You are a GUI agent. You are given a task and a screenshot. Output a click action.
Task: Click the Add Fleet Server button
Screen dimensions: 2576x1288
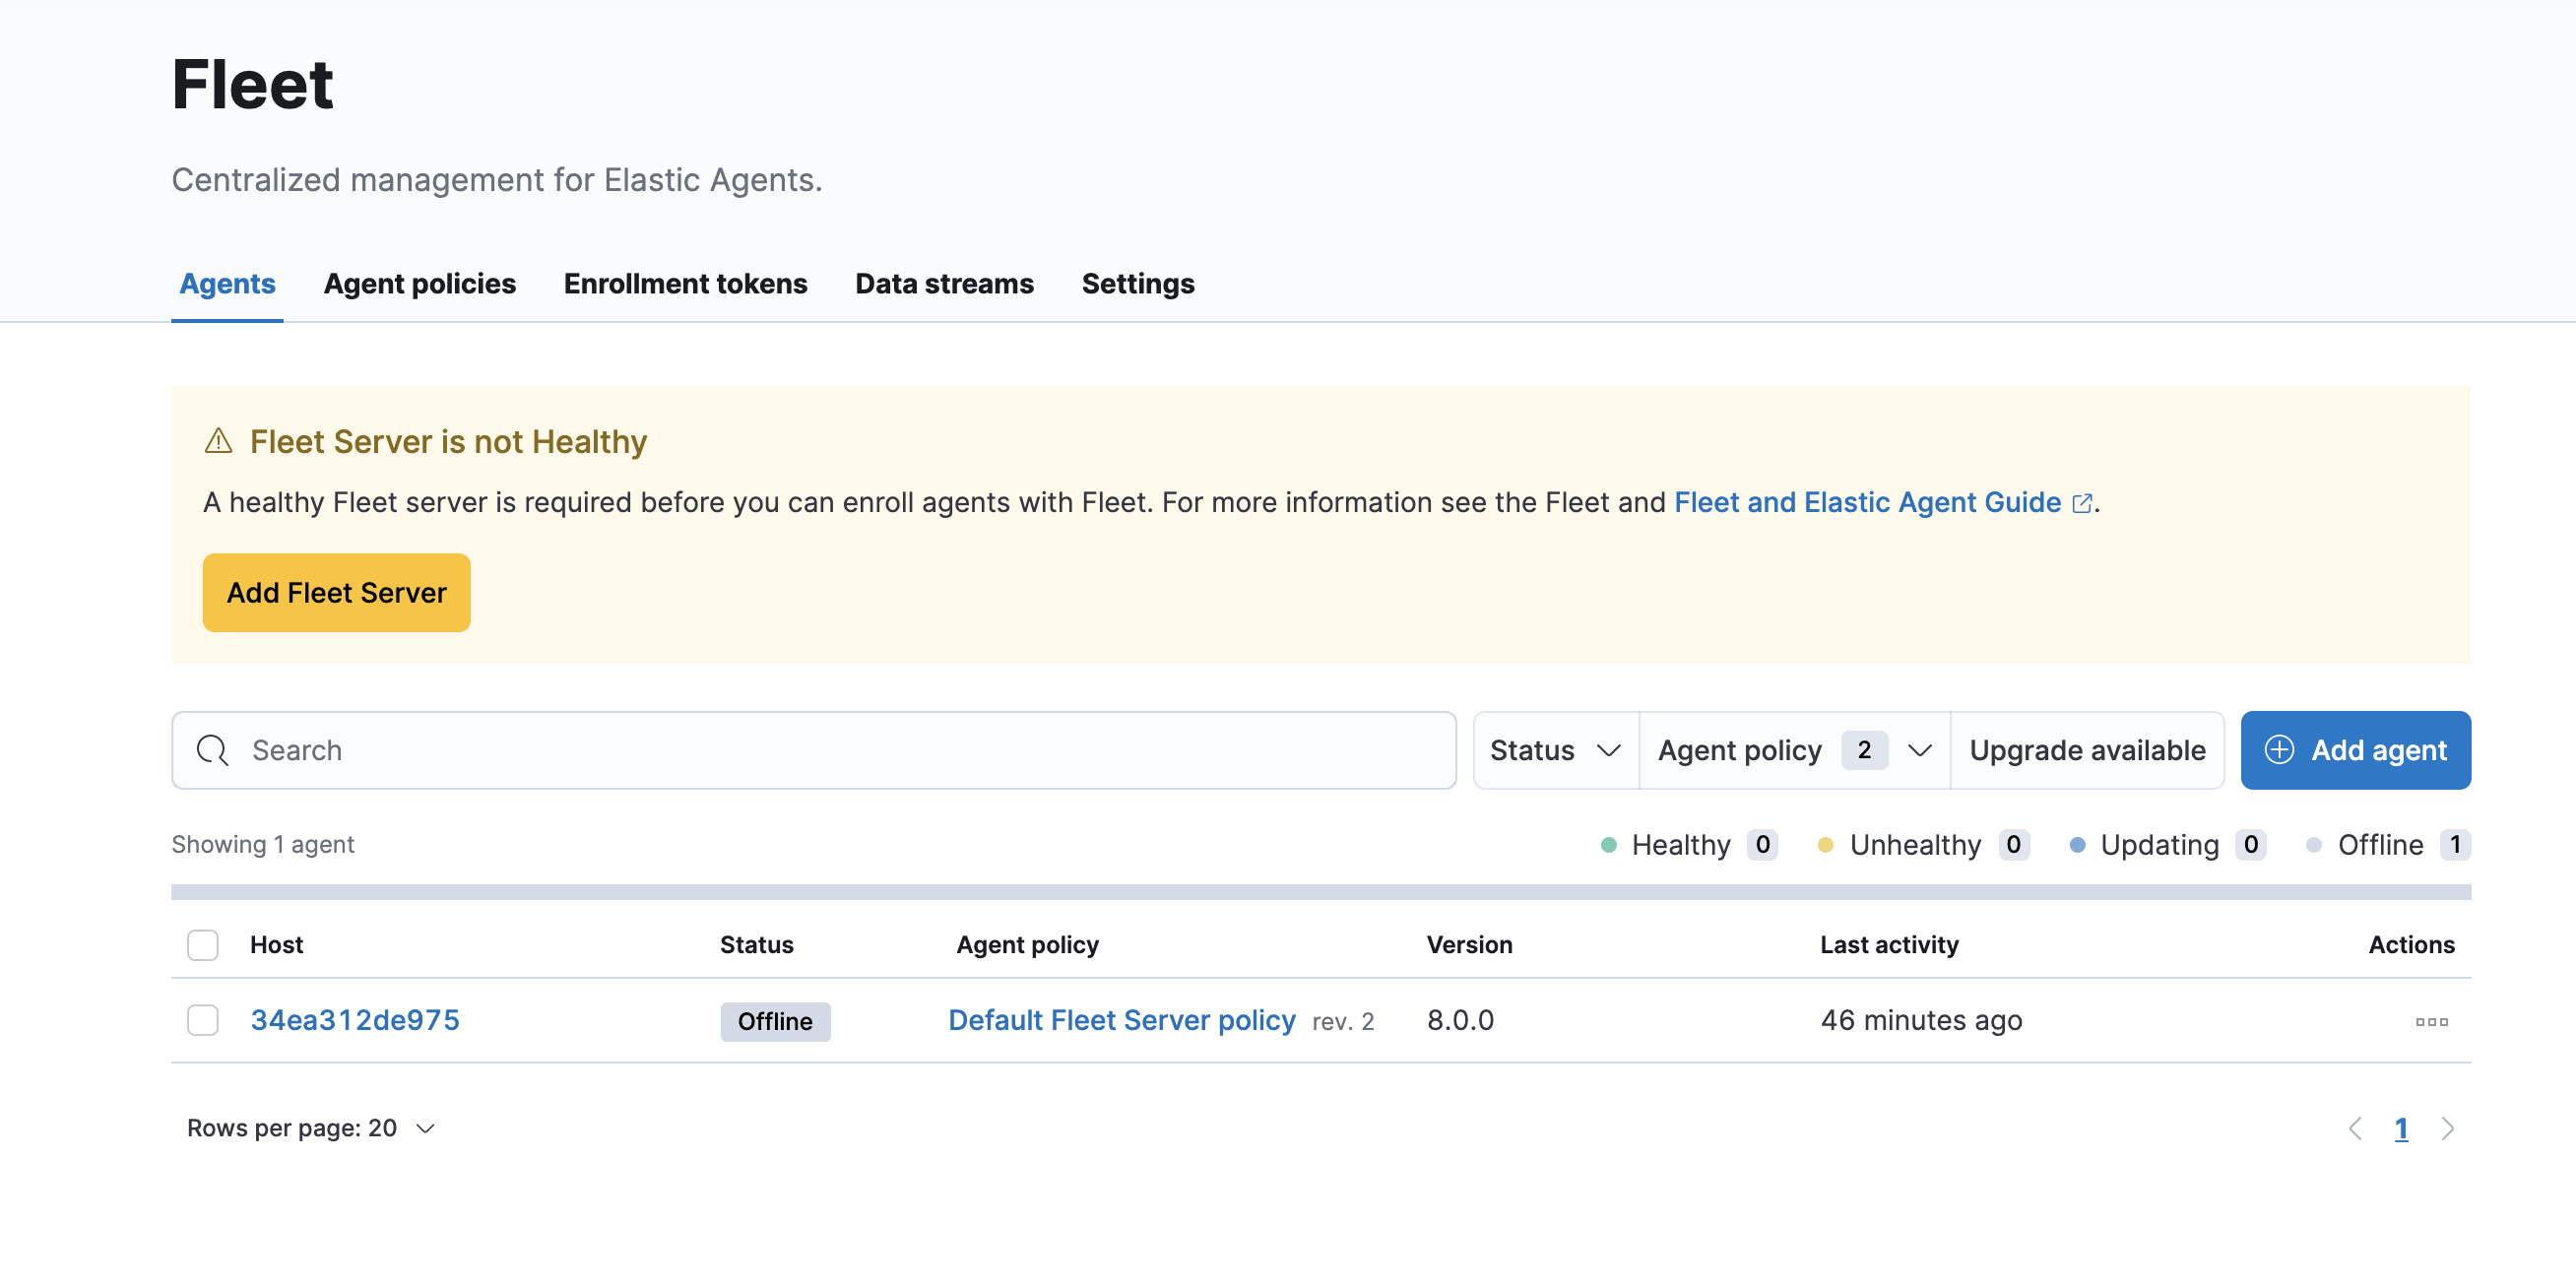(x=336, y=592)
